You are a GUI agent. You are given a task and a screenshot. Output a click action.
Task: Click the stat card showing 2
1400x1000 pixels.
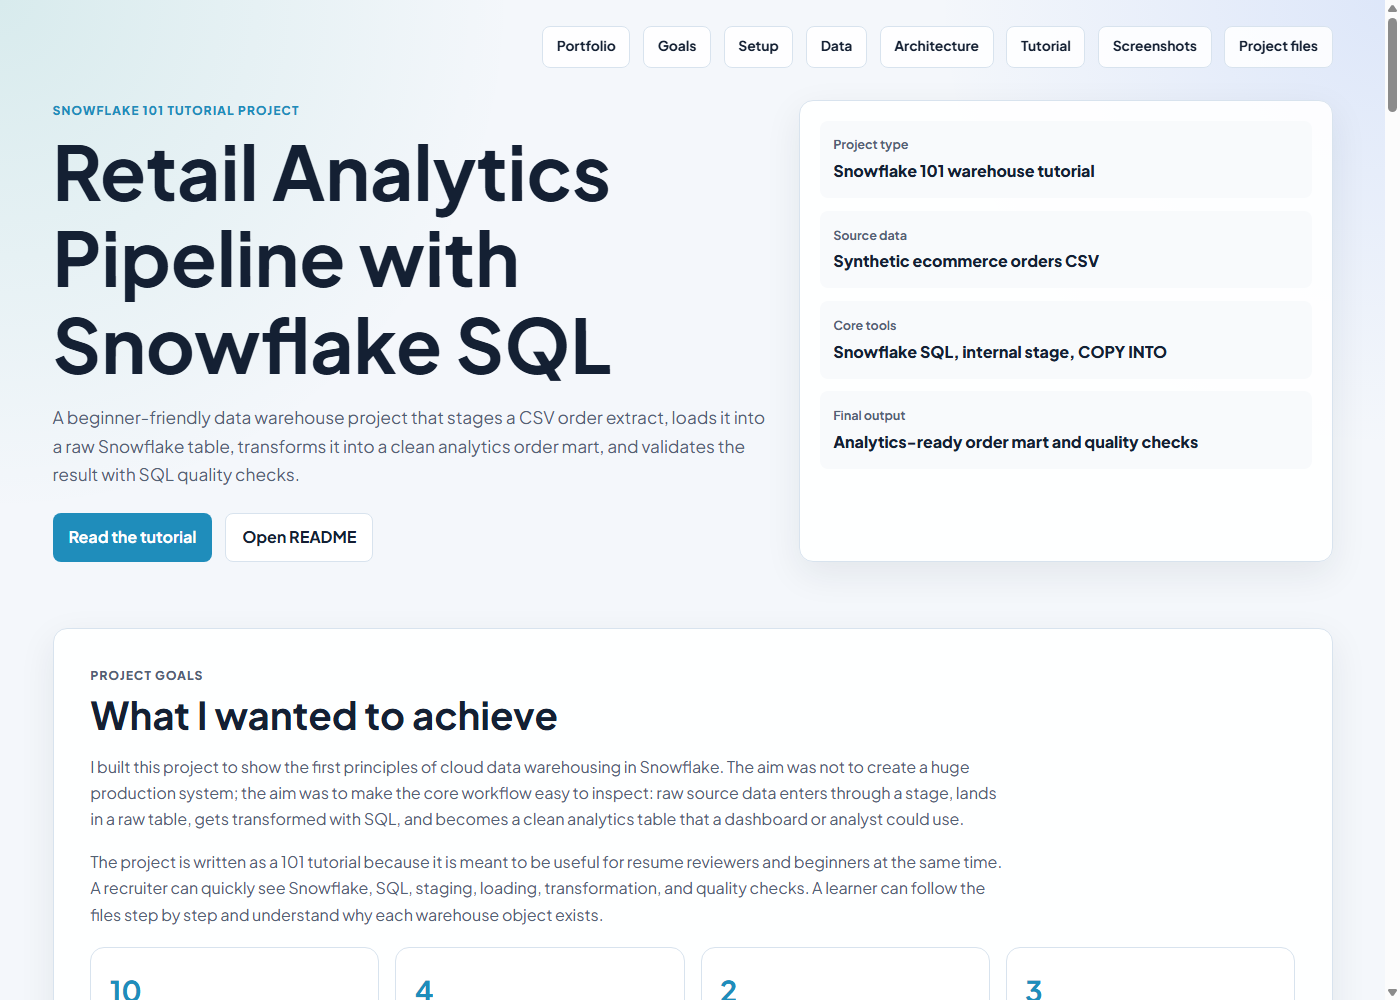pos(845,974)
